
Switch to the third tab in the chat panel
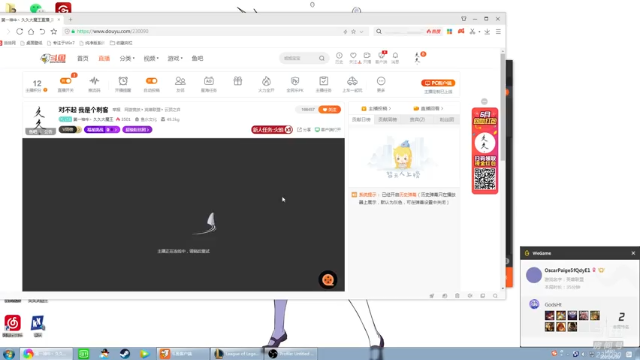[417, 120]
